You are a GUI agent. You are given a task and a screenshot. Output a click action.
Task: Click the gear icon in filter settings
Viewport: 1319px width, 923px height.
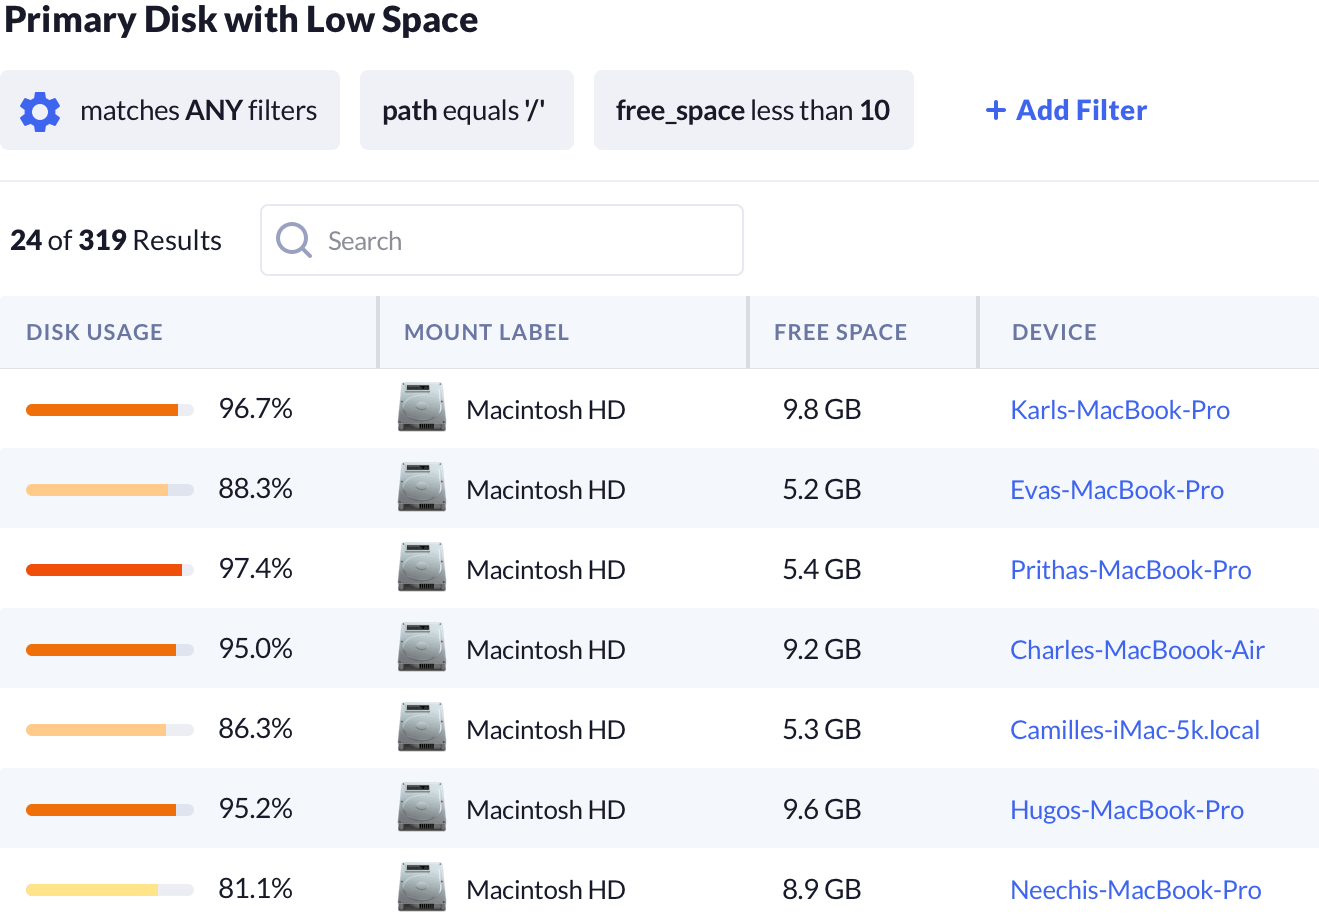pos(40,111)
